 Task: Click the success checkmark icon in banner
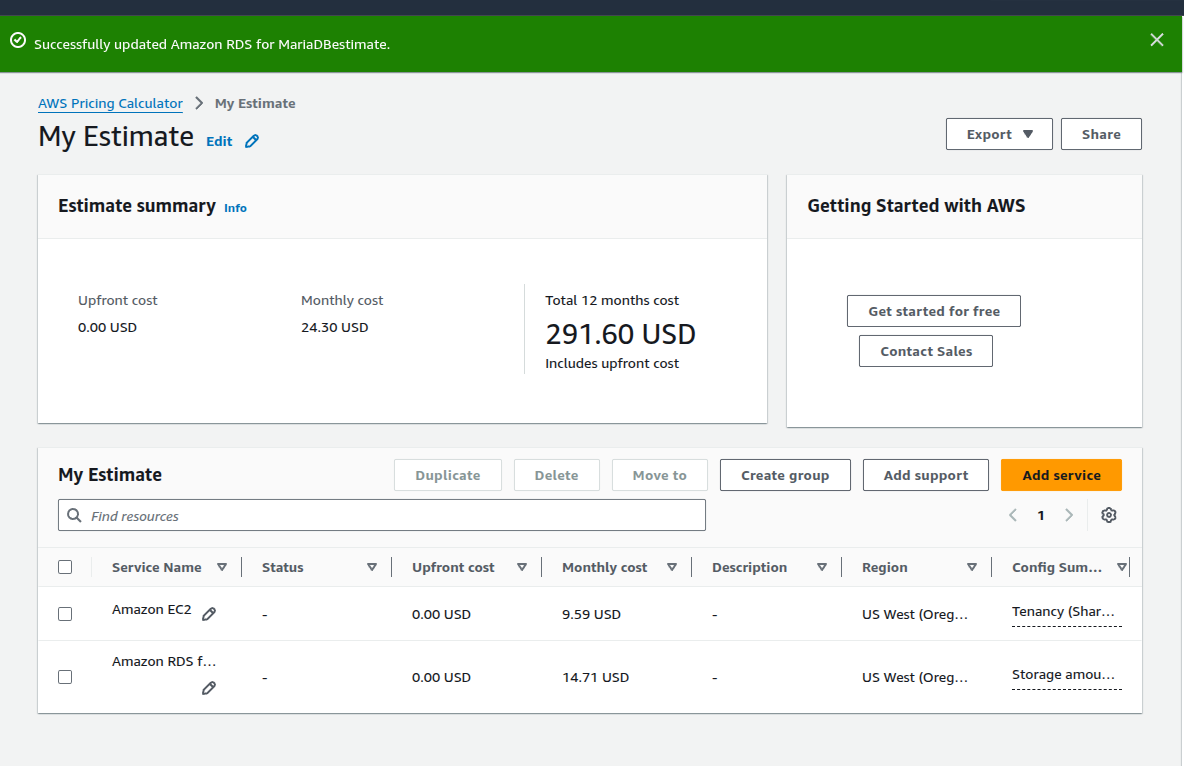click(x=18, y=40)
